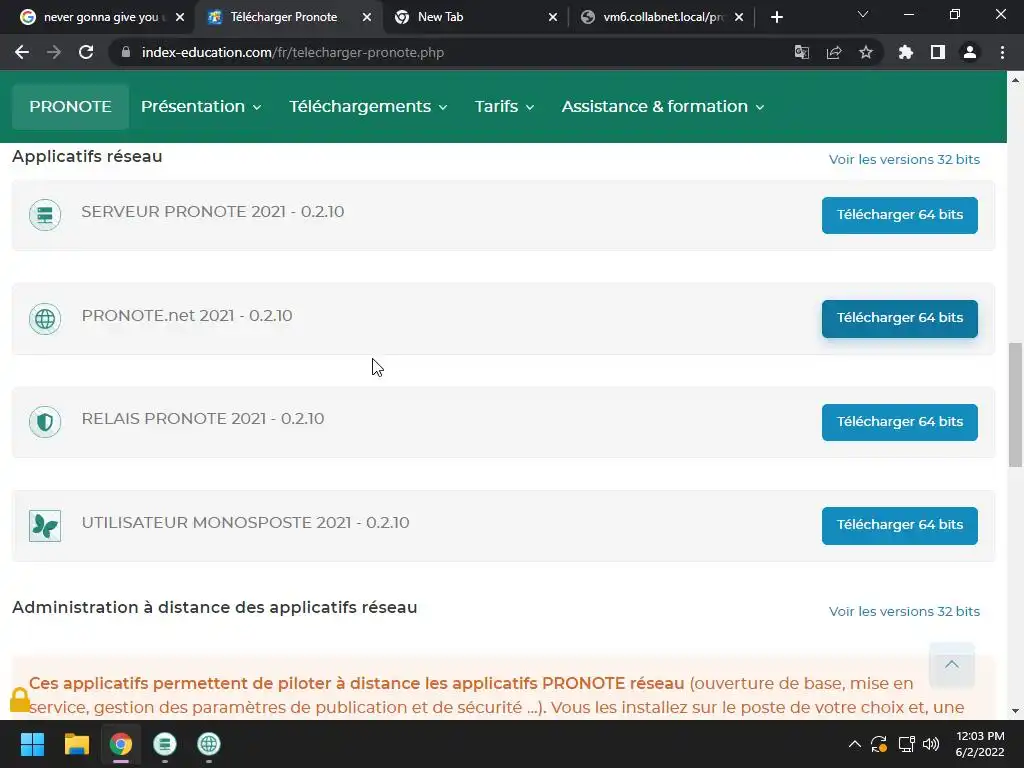This screenshot has width=1024, height=768.
Task: Click the network icon in tray
Action: (906, 744)
